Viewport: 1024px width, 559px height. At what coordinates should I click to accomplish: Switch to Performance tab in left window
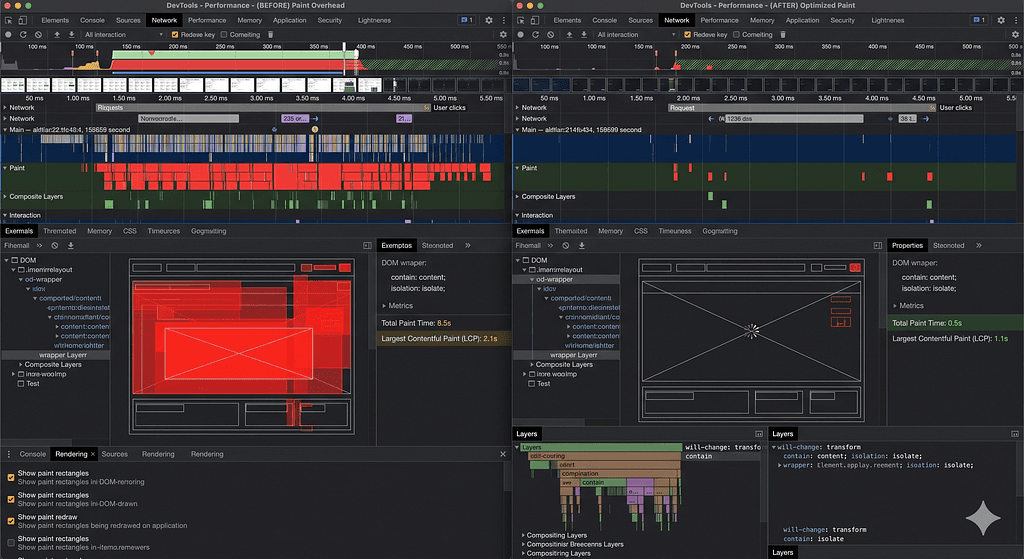(207, 20)
